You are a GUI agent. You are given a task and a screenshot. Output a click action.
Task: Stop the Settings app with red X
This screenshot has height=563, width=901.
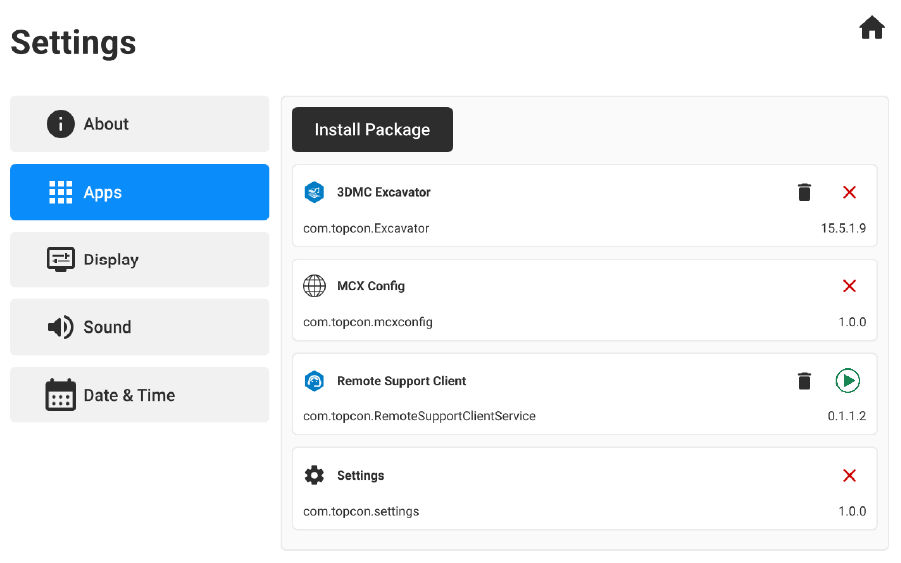click(x=849, y=476)
